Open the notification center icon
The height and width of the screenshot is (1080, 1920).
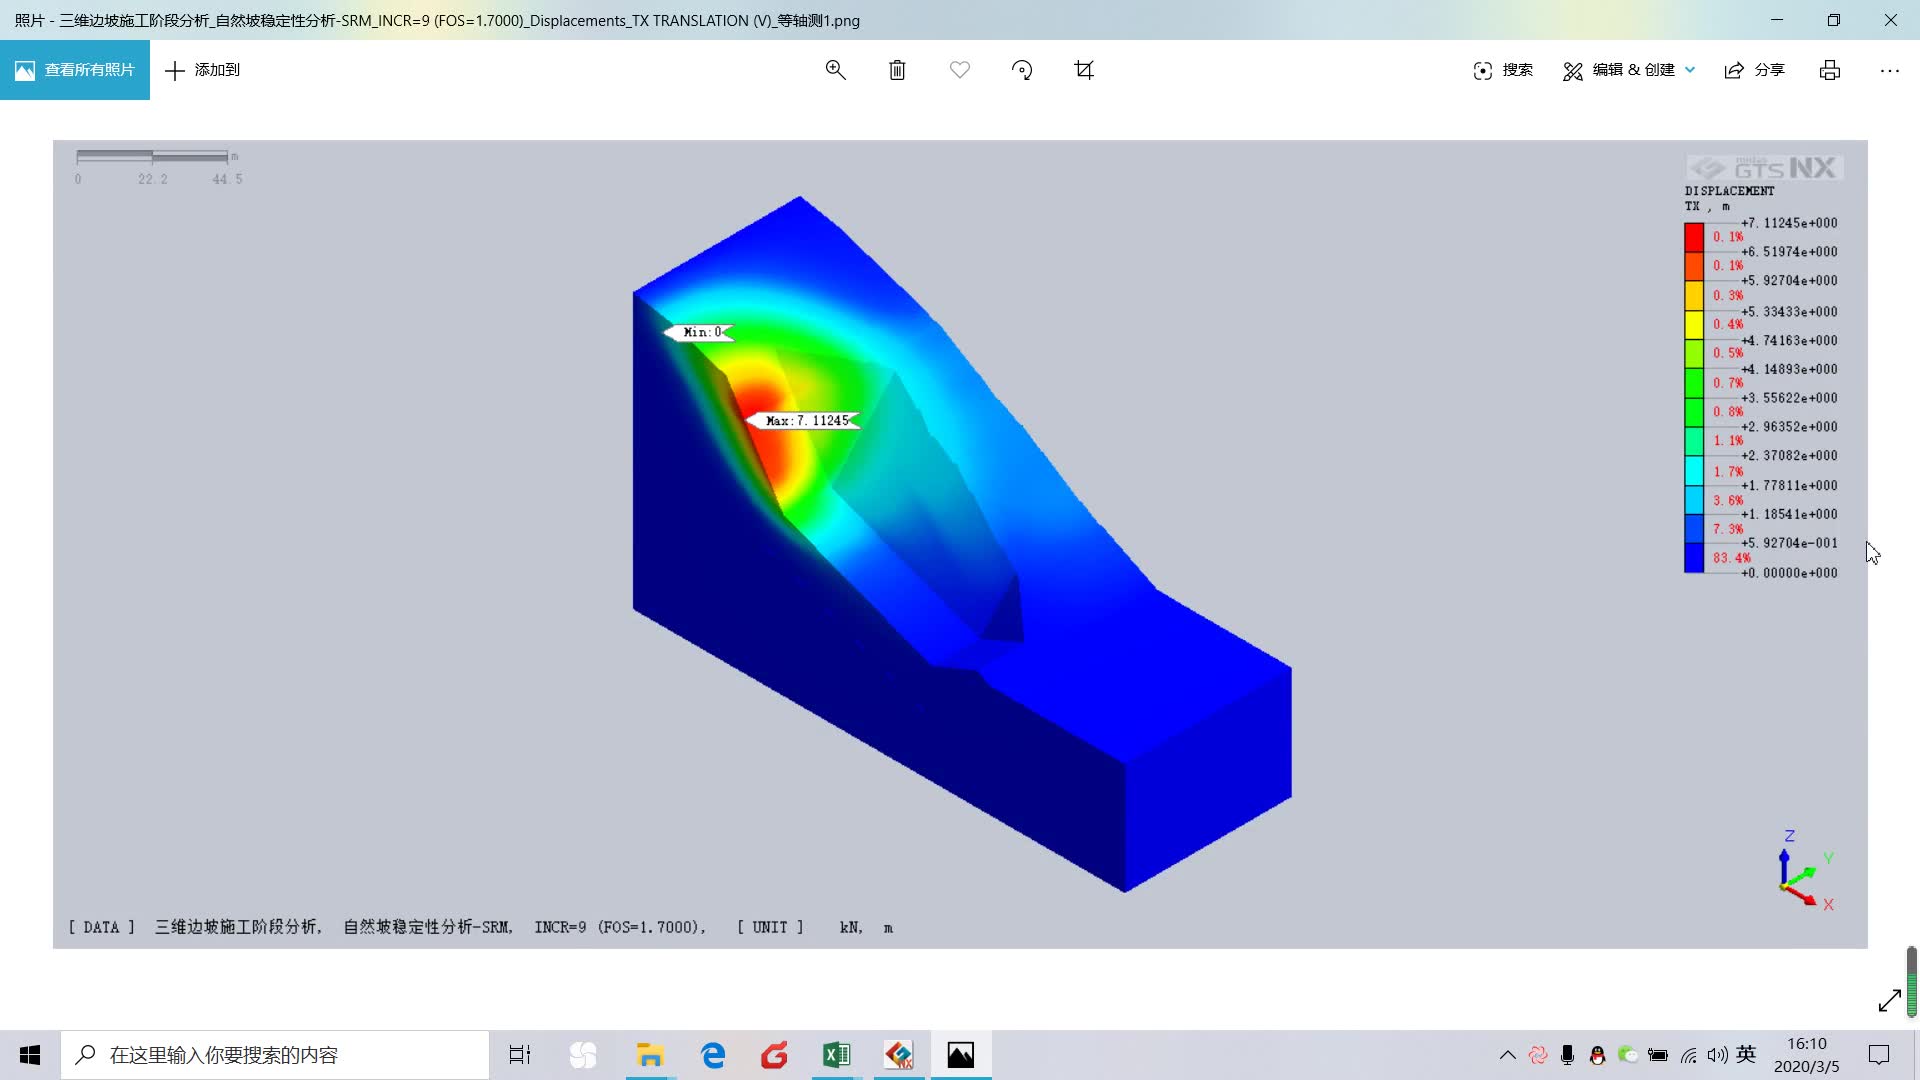[x=1879, y=1055]
